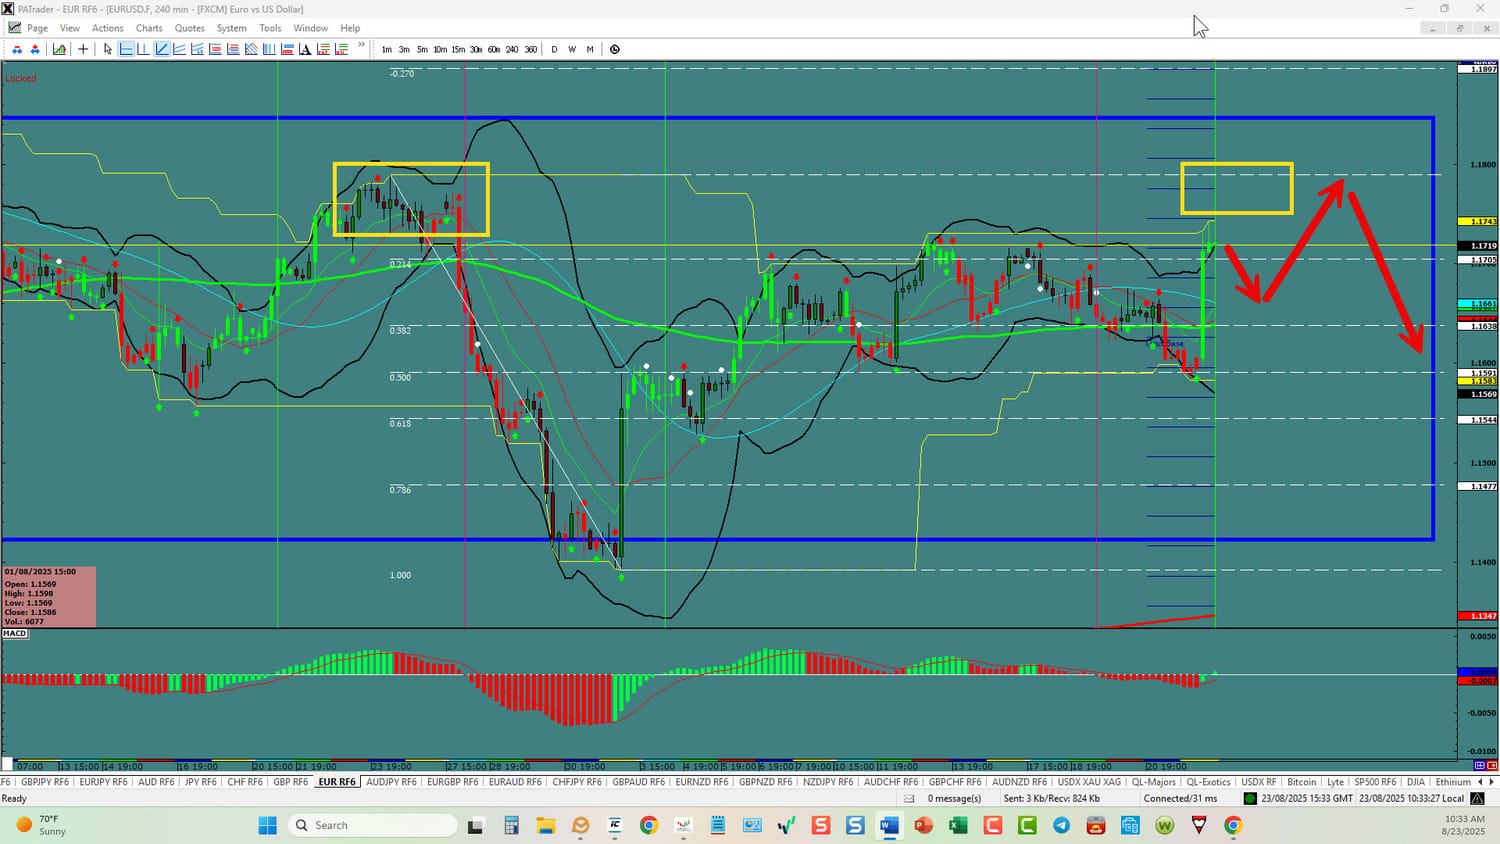Open the Charts menu
1500x844 pixels.
click(149, 28)
